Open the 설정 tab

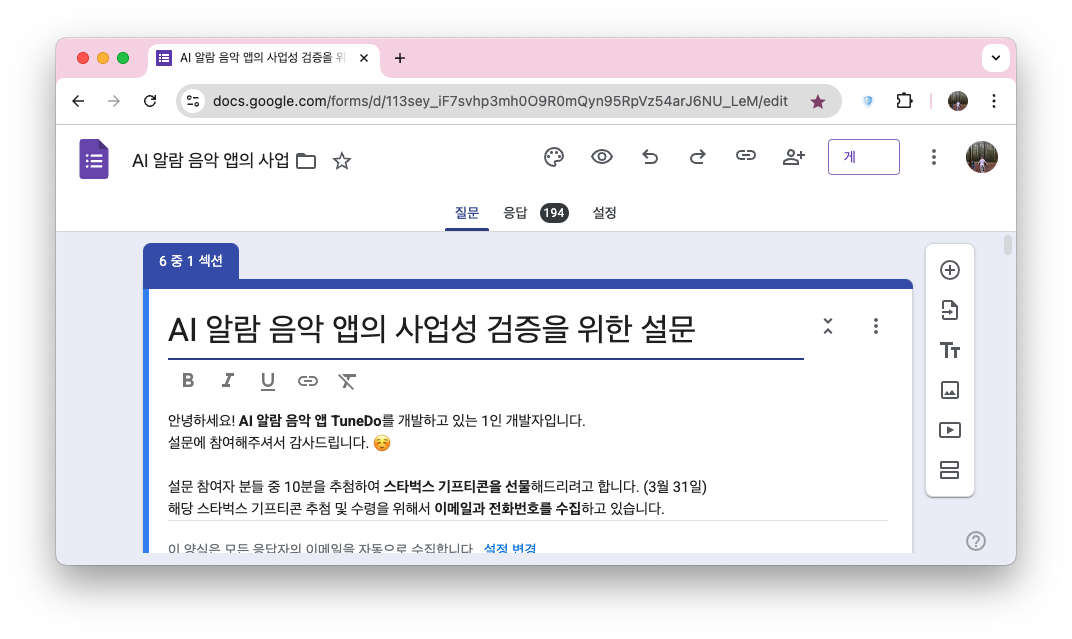pos(604,213)
